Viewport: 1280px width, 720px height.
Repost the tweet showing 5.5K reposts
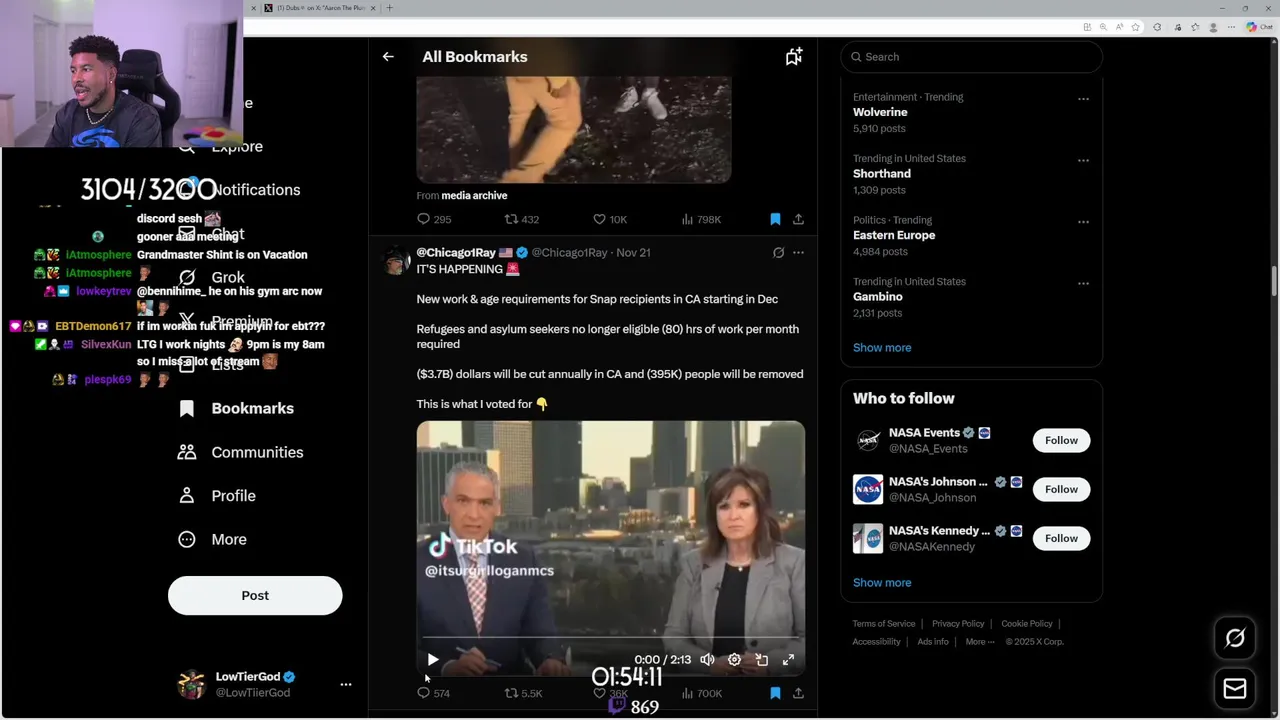[x=523, y=693]
